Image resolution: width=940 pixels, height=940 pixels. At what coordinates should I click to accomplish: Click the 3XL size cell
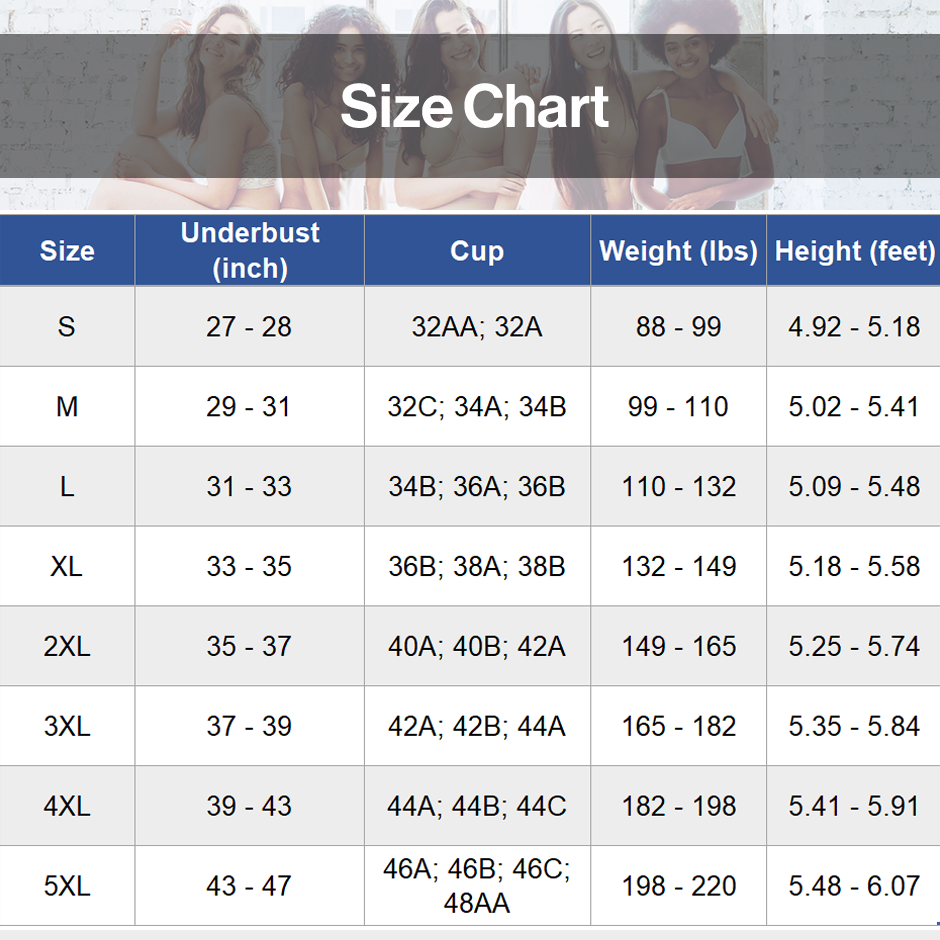pos(67,726)
